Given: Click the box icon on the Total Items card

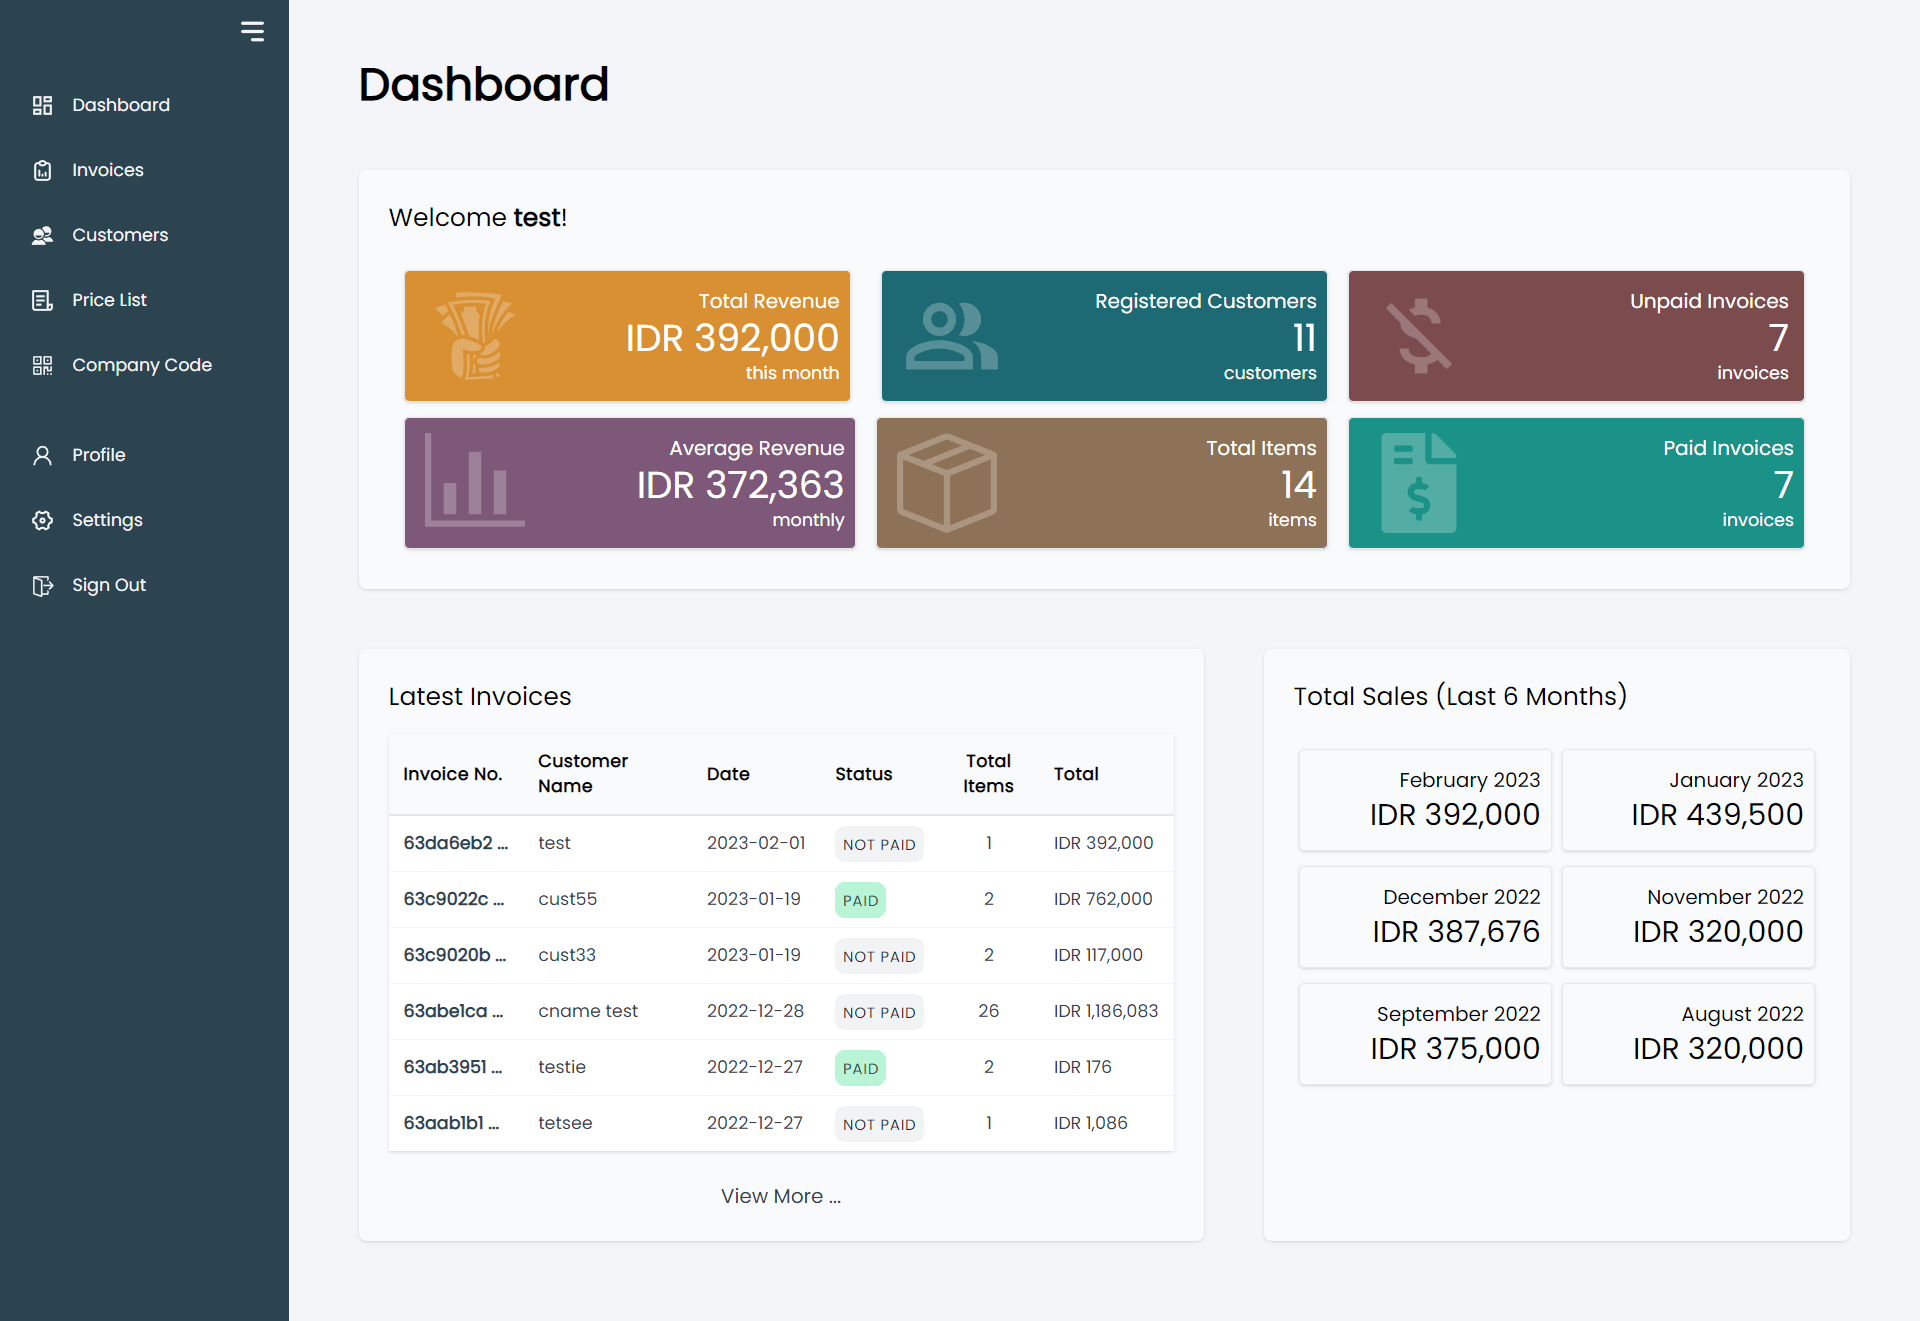Looking at the screenshot, I should click(x=947, y=483).
